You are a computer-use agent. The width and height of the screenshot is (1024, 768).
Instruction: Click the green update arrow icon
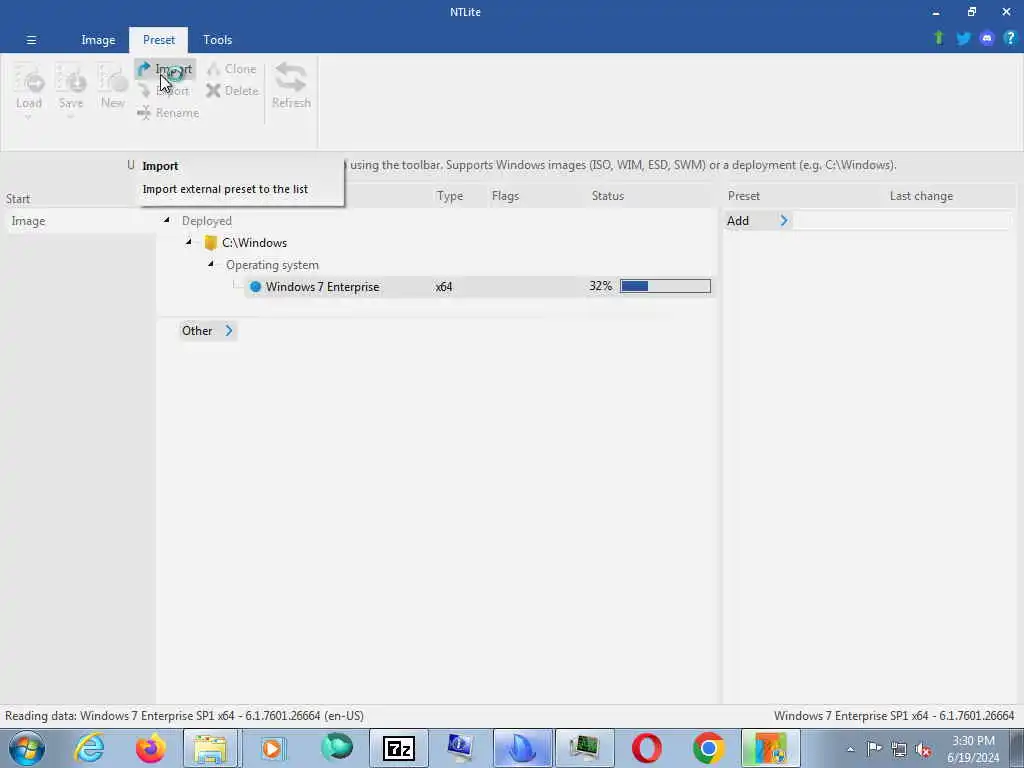click(x=939, y=39)
